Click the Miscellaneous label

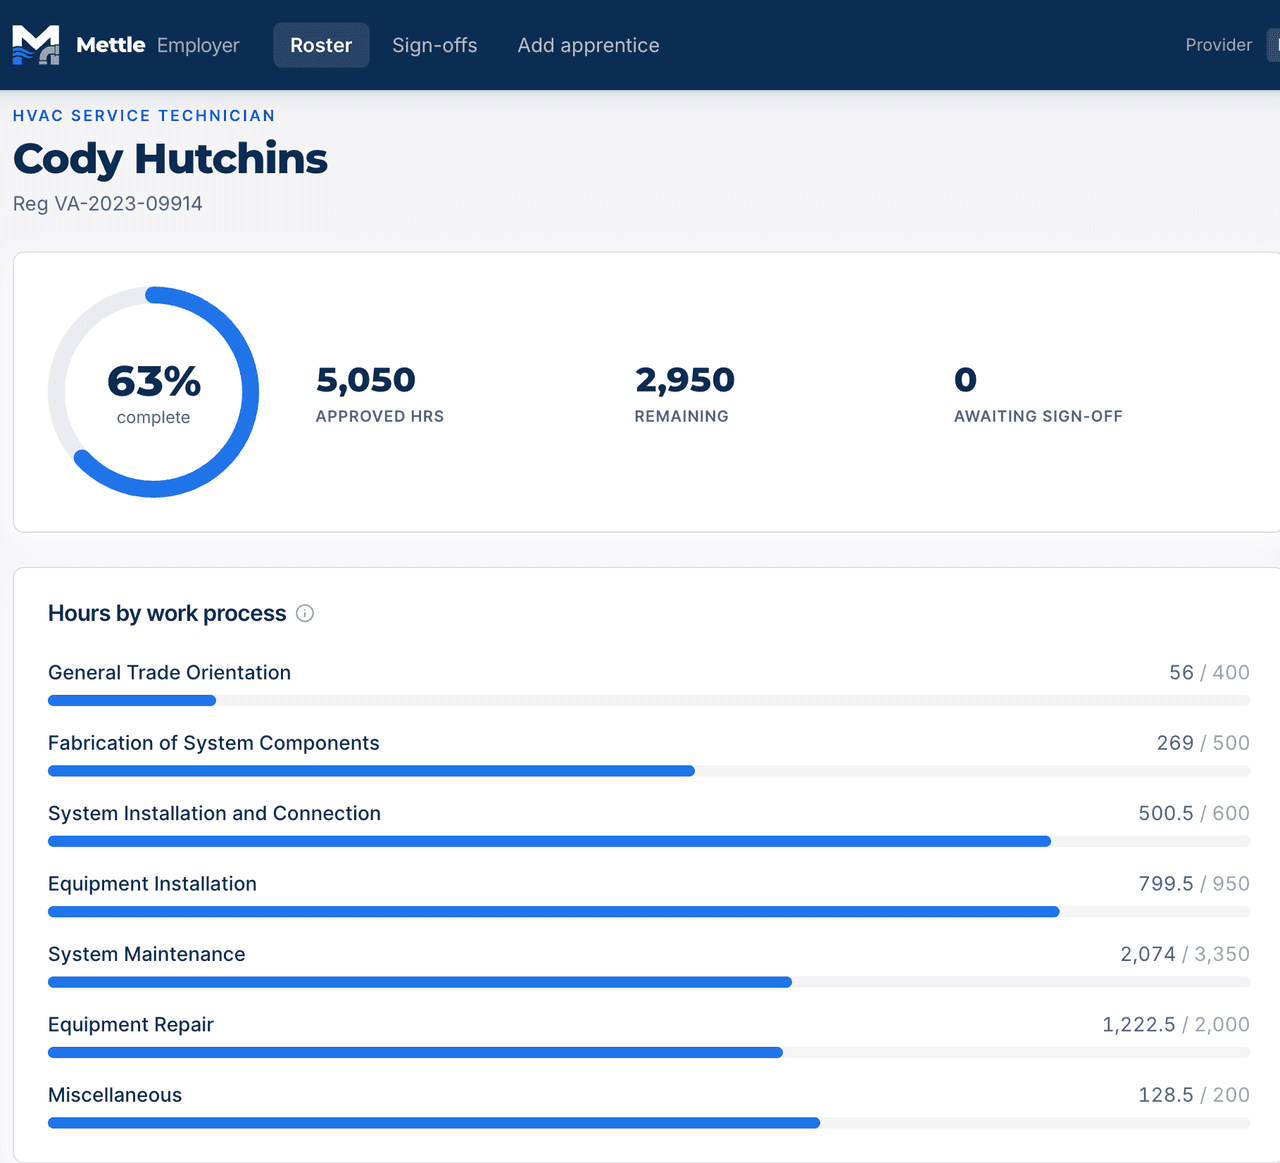tap(115, 1095)
